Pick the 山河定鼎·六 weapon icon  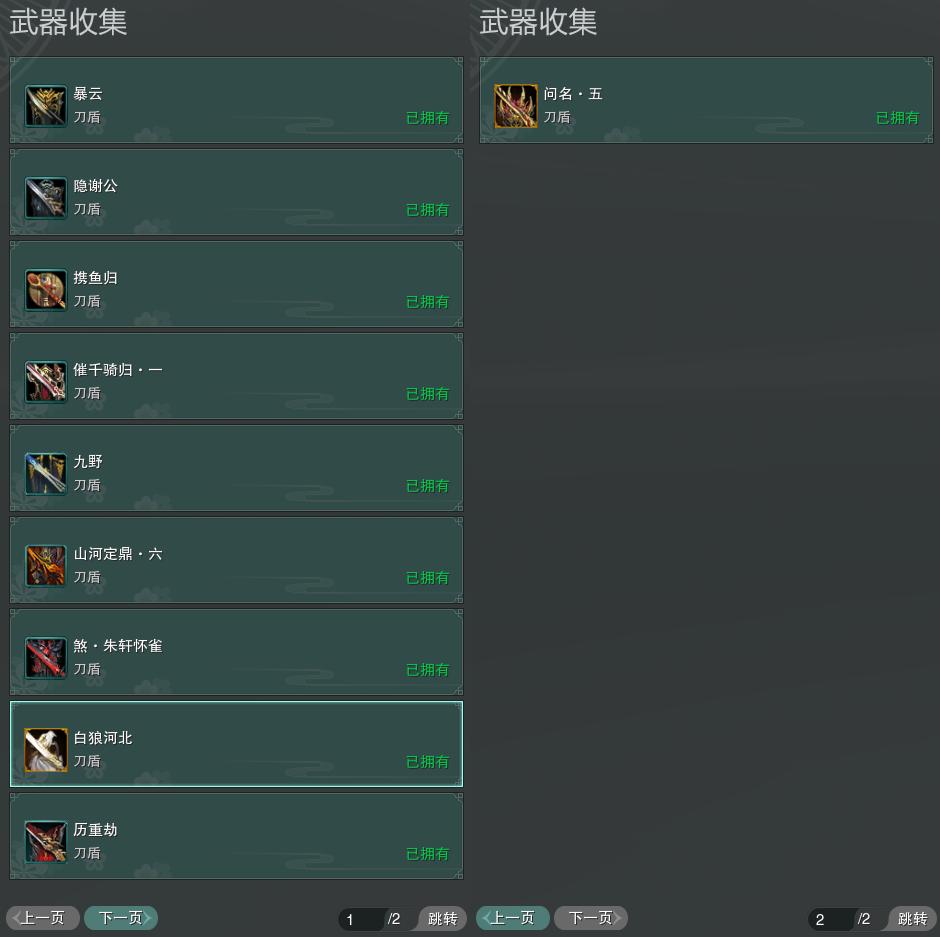pos(46,565)
